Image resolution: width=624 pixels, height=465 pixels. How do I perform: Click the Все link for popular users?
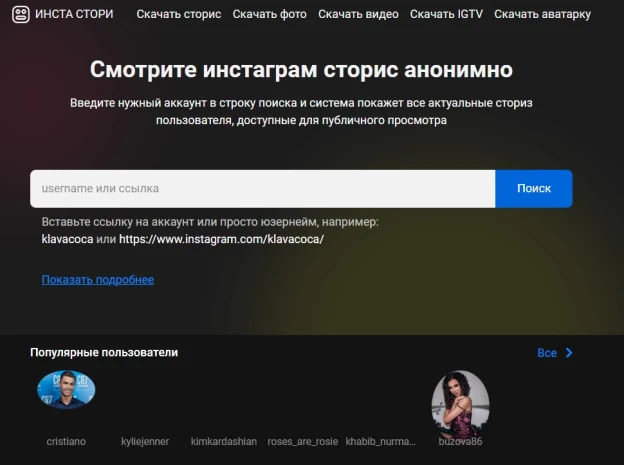[547, 353]
